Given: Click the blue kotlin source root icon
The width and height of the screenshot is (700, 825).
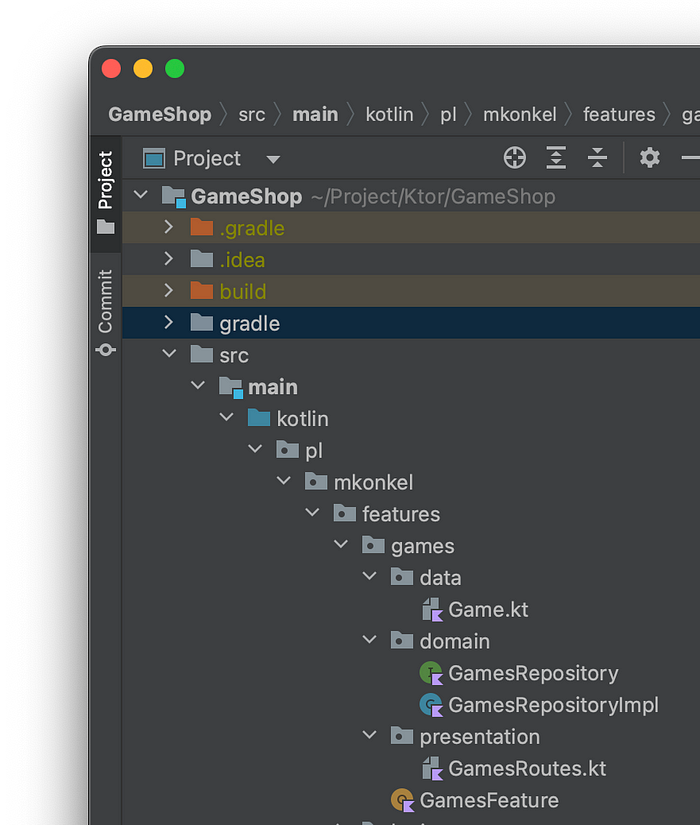Looking at the screenshot, I should [x=259, y=418].
